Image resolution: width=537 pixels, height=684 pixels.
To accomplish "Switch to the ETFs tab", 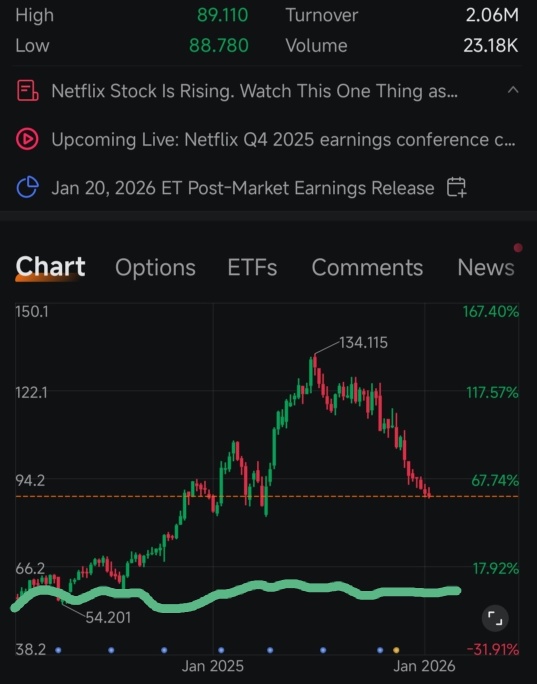I will pos(252,267).
